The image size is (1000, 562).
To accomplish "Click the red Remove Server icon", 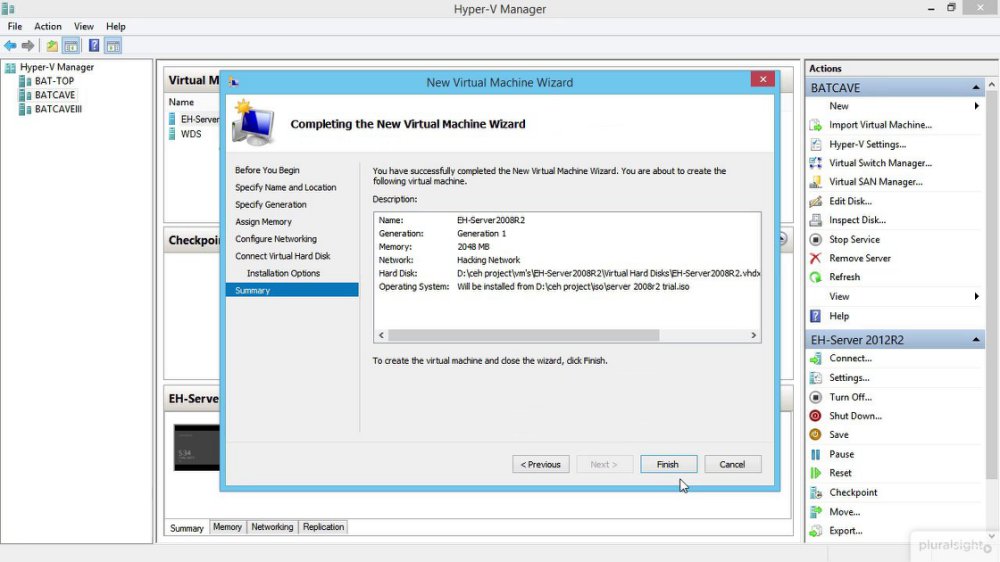I will point(816,258).
